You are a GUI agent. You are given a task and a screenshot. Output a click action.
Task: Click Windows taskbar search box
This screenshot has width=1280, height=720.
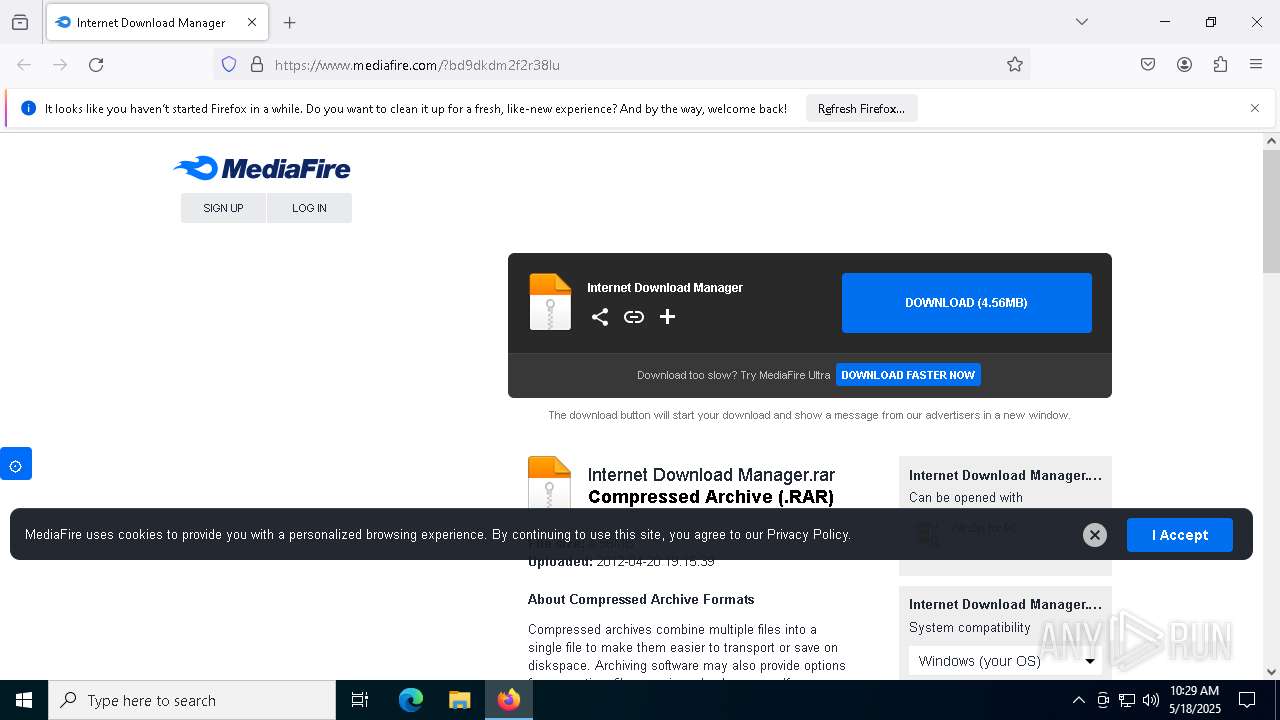pos(192,700)
